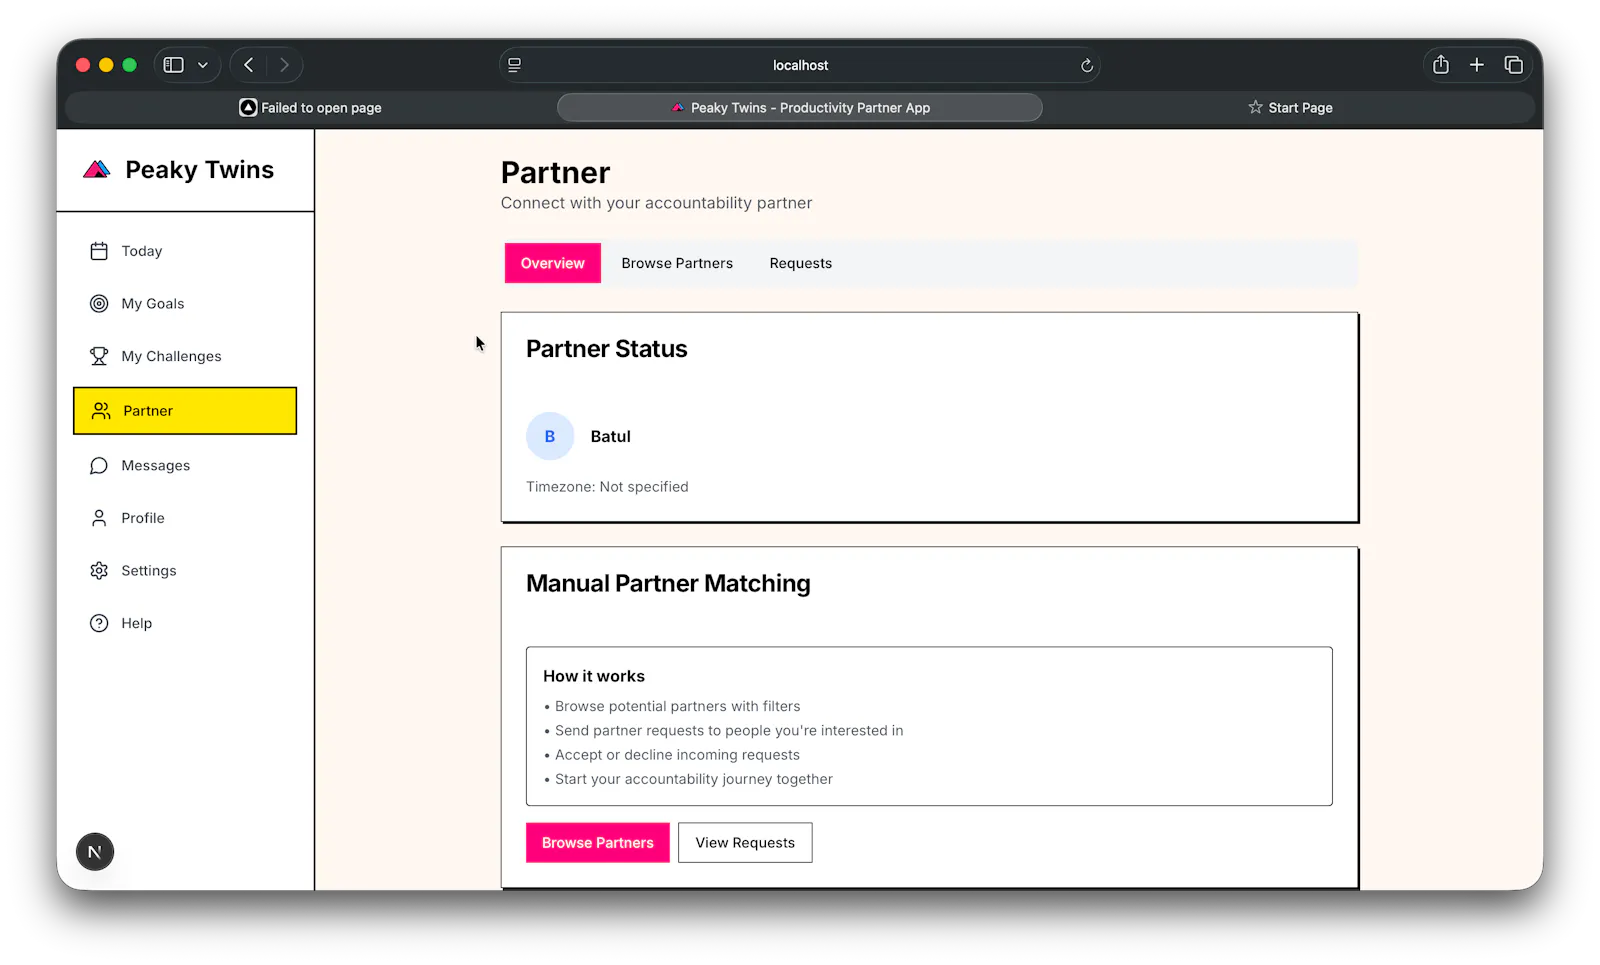
Task: Go forward with the browser arrow
Action: [x=284, y=65]
